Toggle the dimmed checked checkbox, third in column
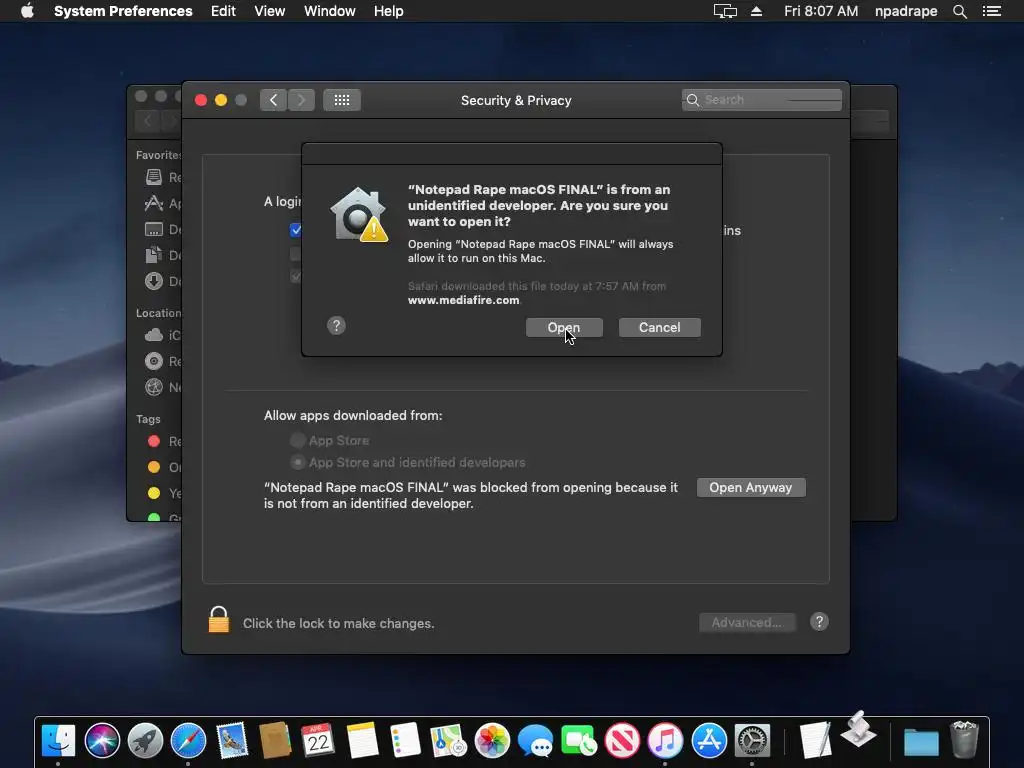Image resolution: width=1024 pixels, height=768 pixels. 296,276
